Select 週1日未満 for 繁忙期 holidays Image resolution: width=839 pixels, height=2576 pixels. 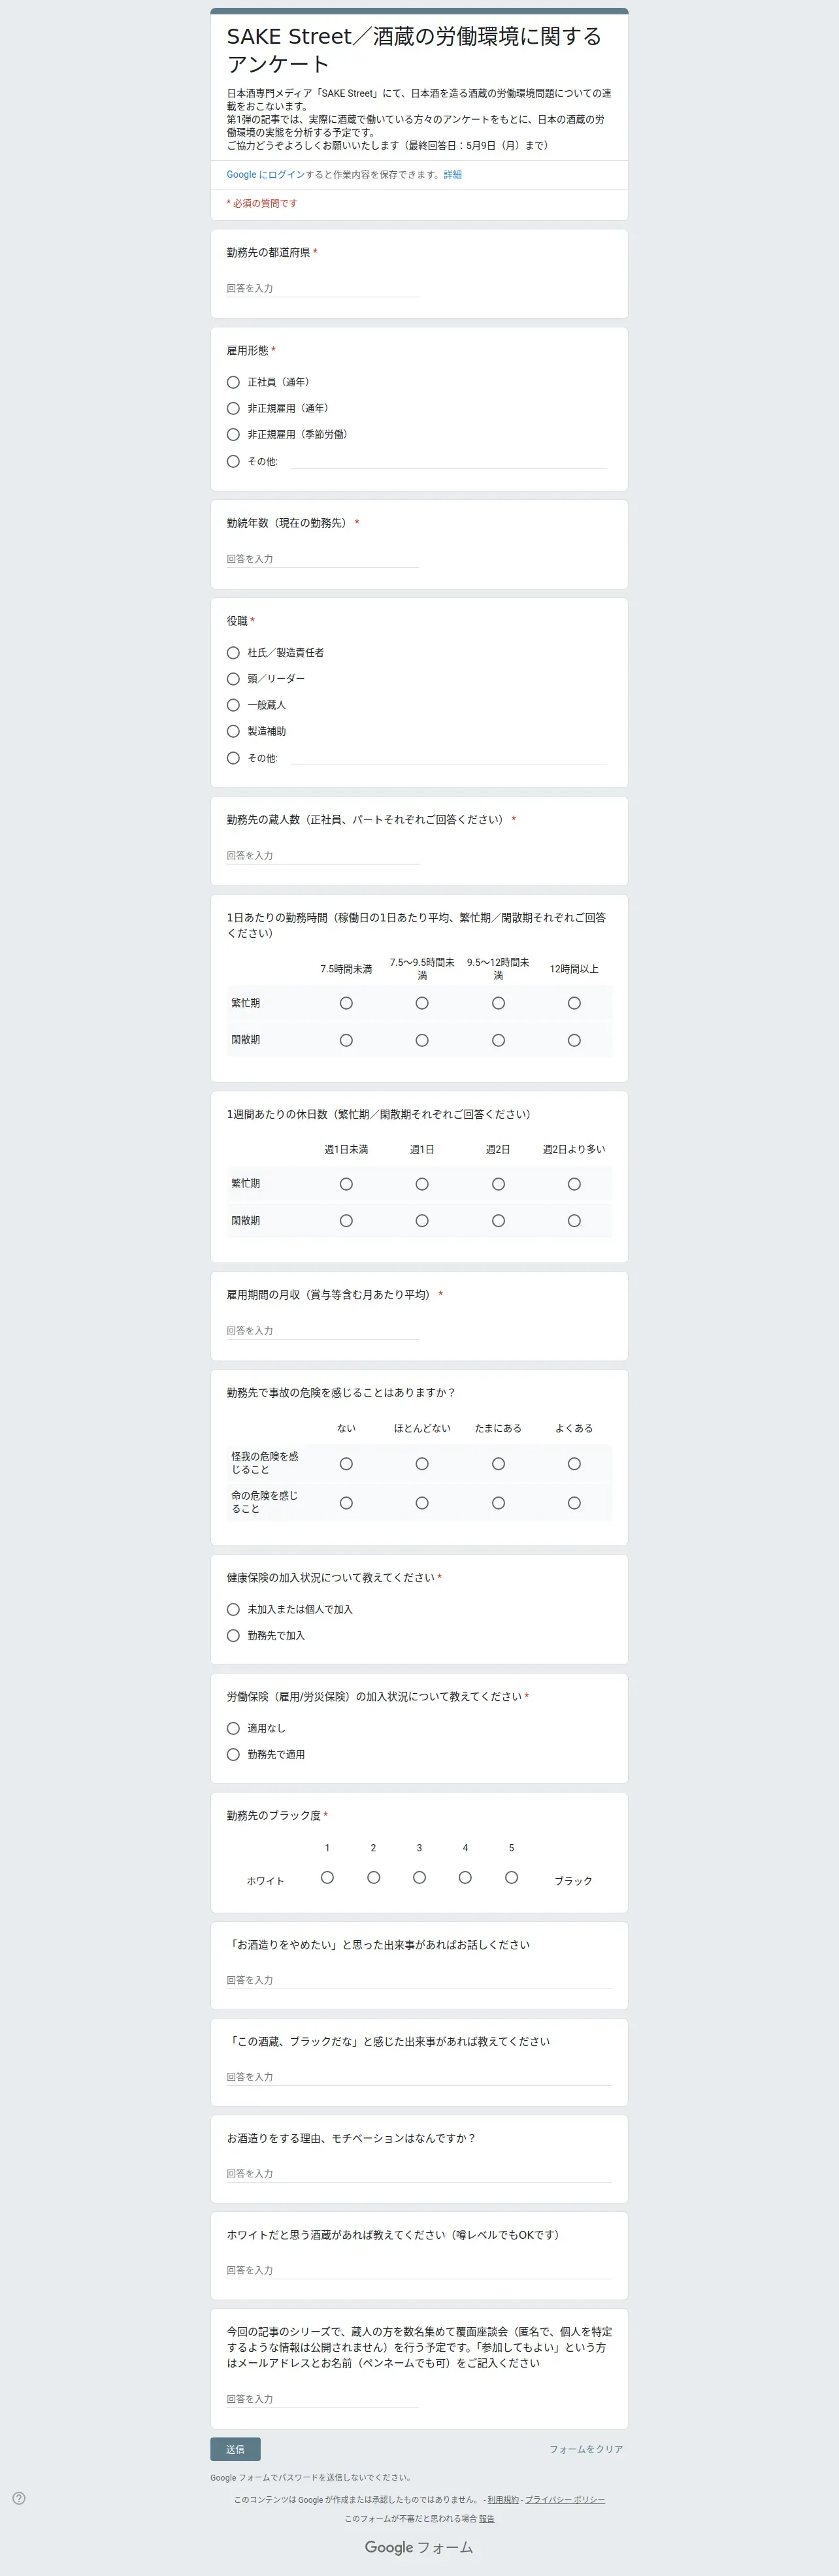pos(346,1184)
